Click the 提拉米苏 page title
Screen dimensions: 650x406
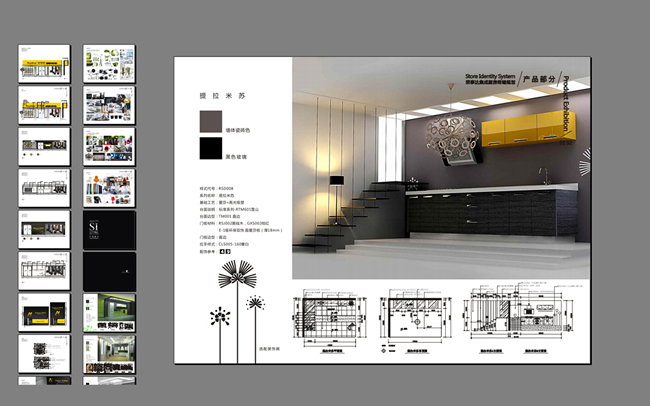click(x=223, y=96)
